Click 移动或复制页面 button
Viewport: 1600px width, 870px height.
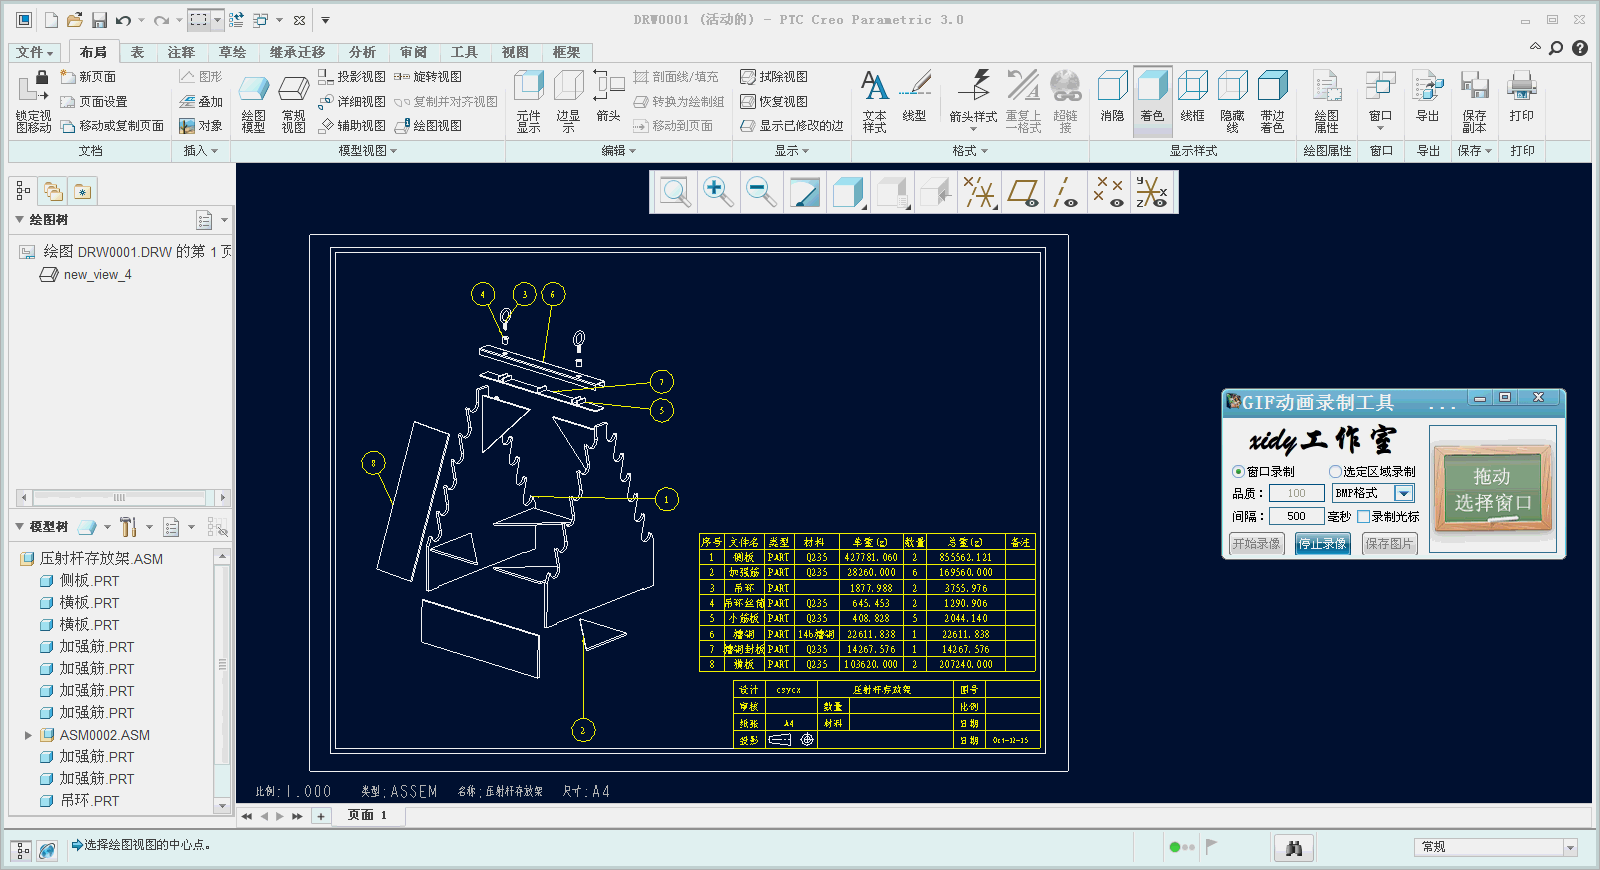(112, 126)
